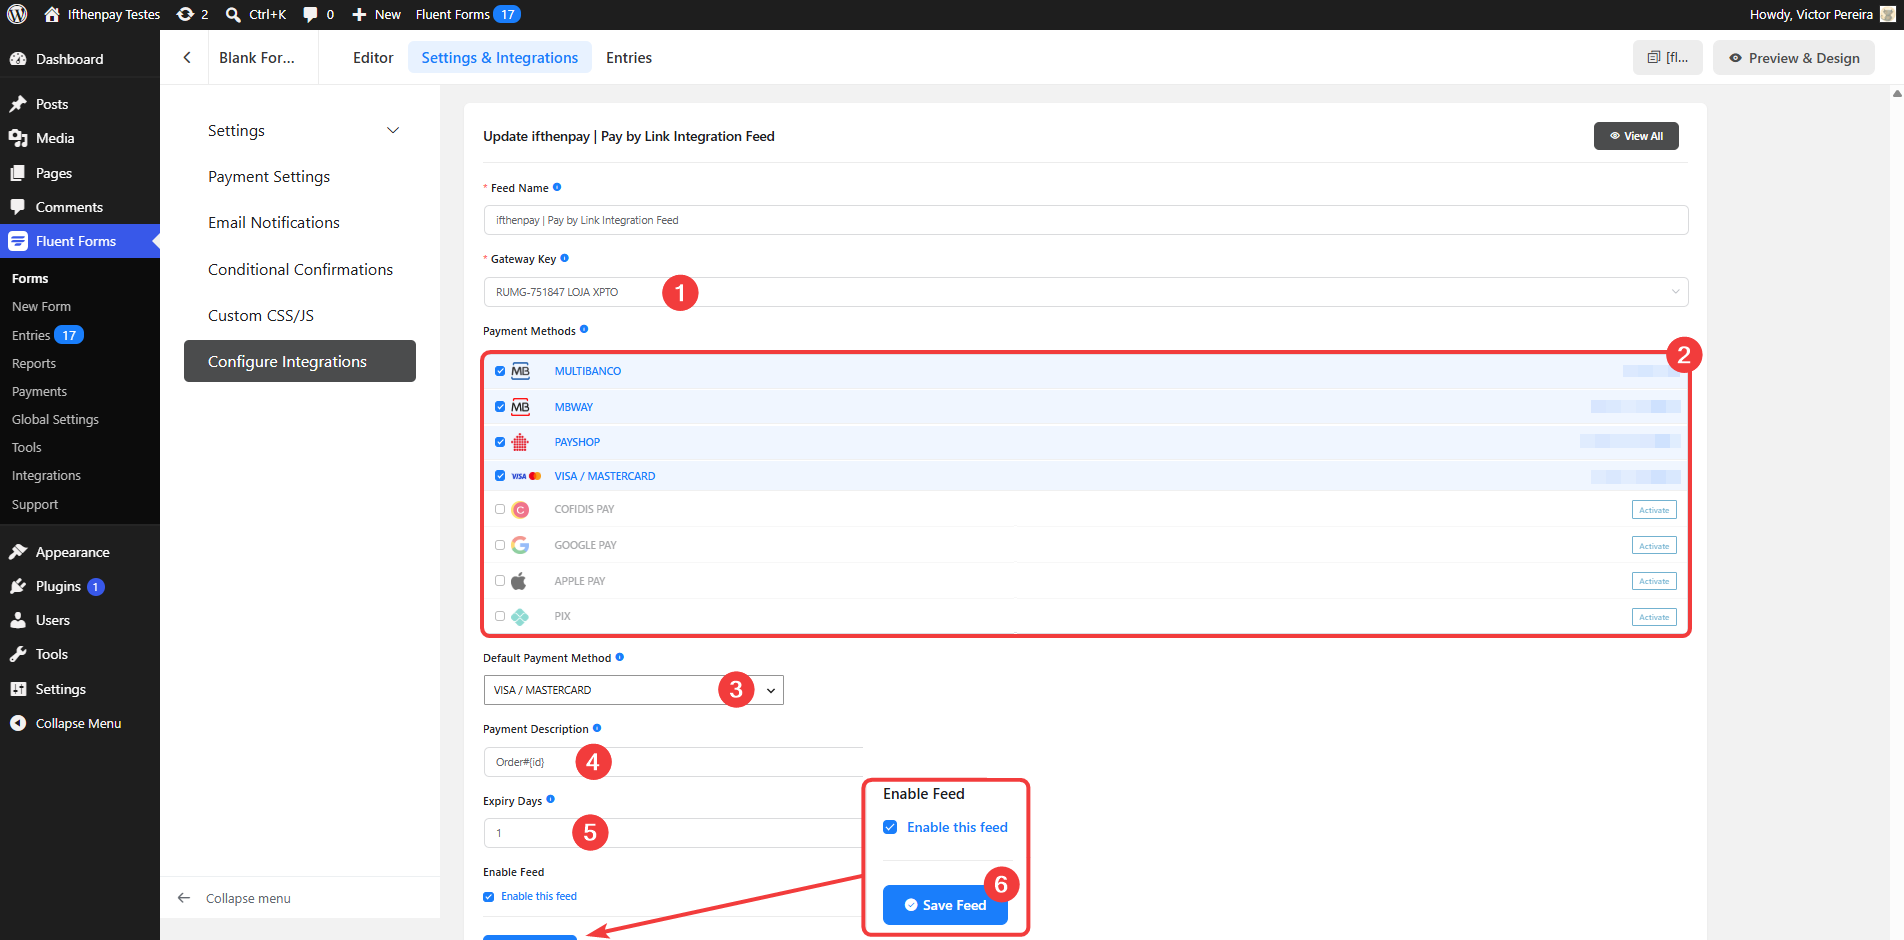Click the Visa Mastercard logo icon
This screenshot has width=1904, height=940.
point(526,476)
